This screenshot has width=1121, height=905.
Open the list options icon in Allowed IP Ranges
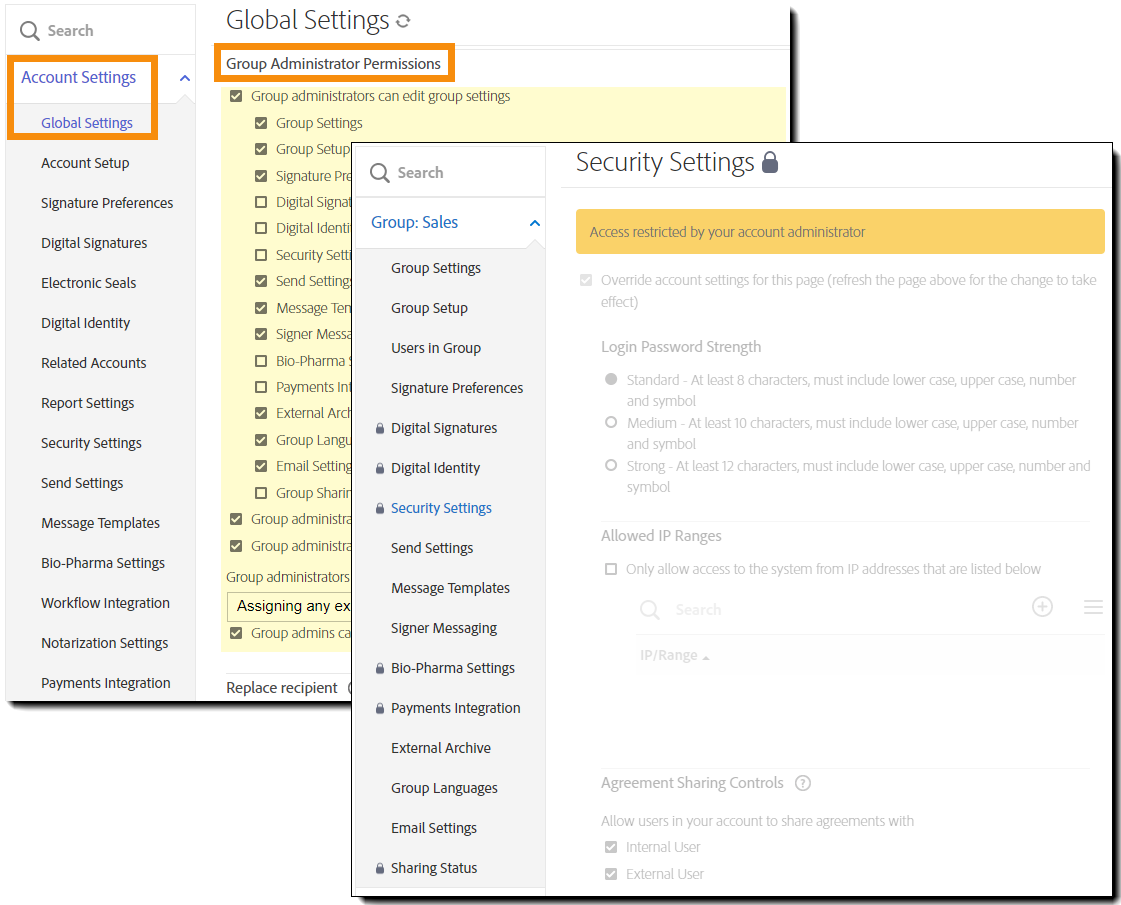click(1092, 607)
